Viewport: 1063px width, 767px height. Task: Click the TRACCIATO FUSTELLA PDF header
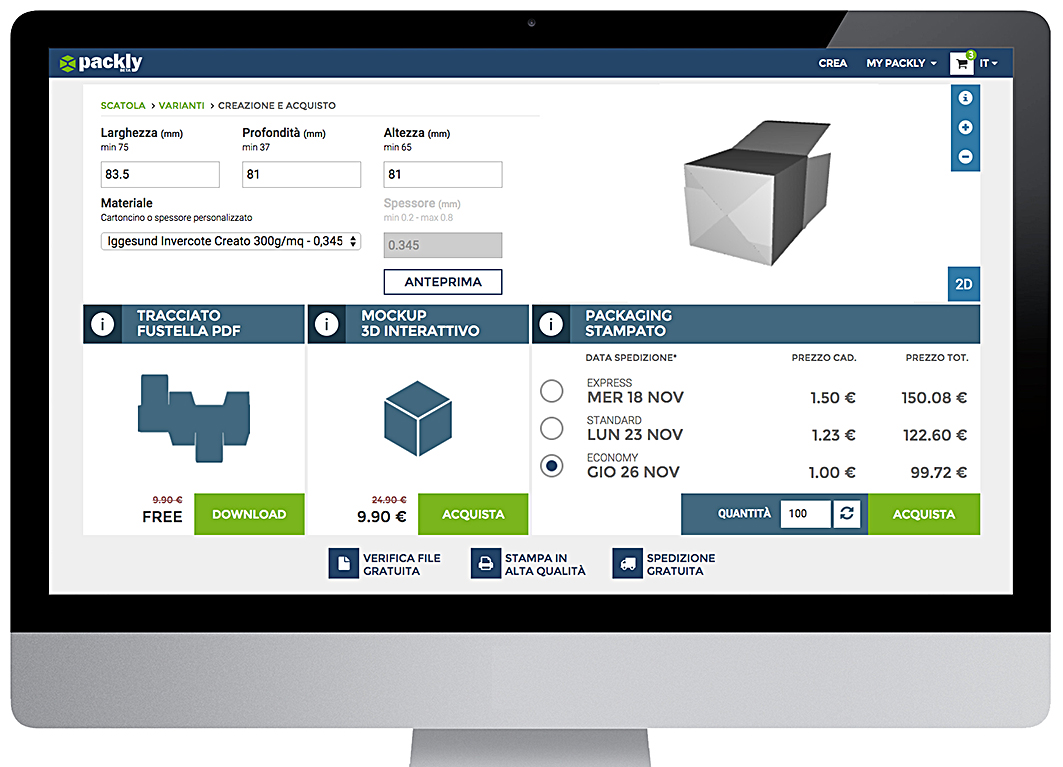point(188,323)
